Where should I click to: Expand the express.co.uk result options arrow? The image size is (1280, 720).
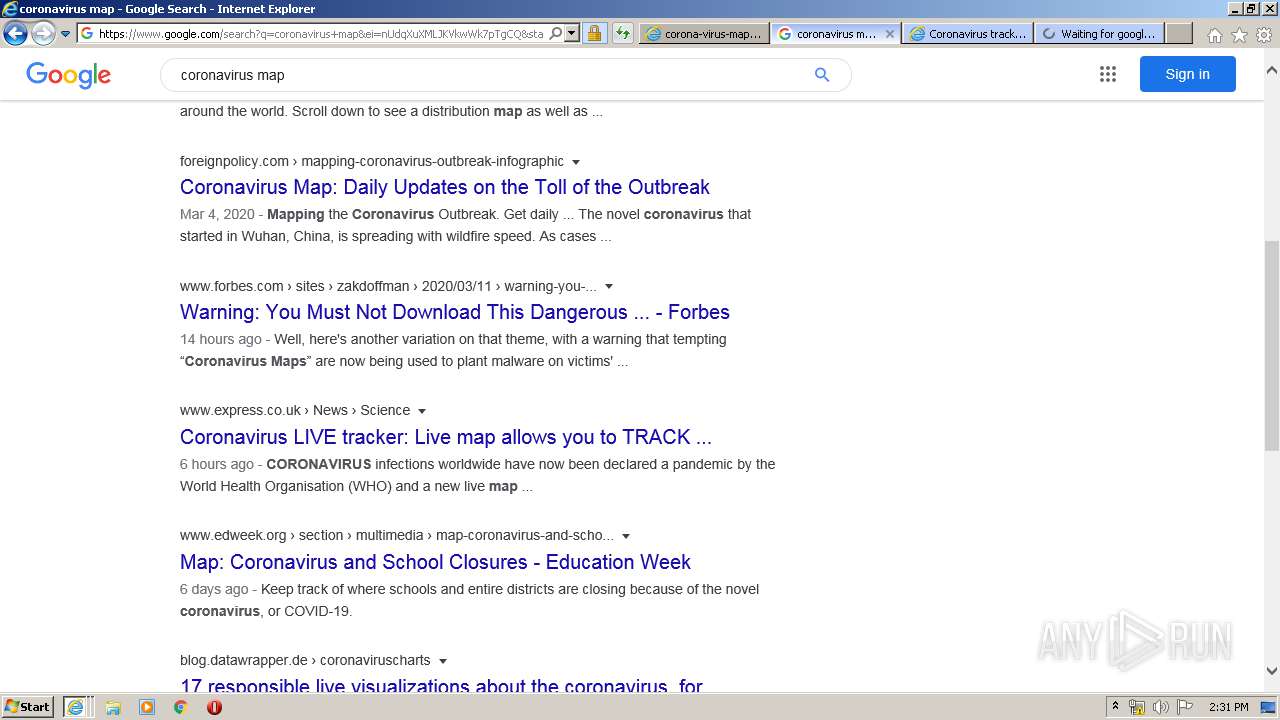(422, 411)
